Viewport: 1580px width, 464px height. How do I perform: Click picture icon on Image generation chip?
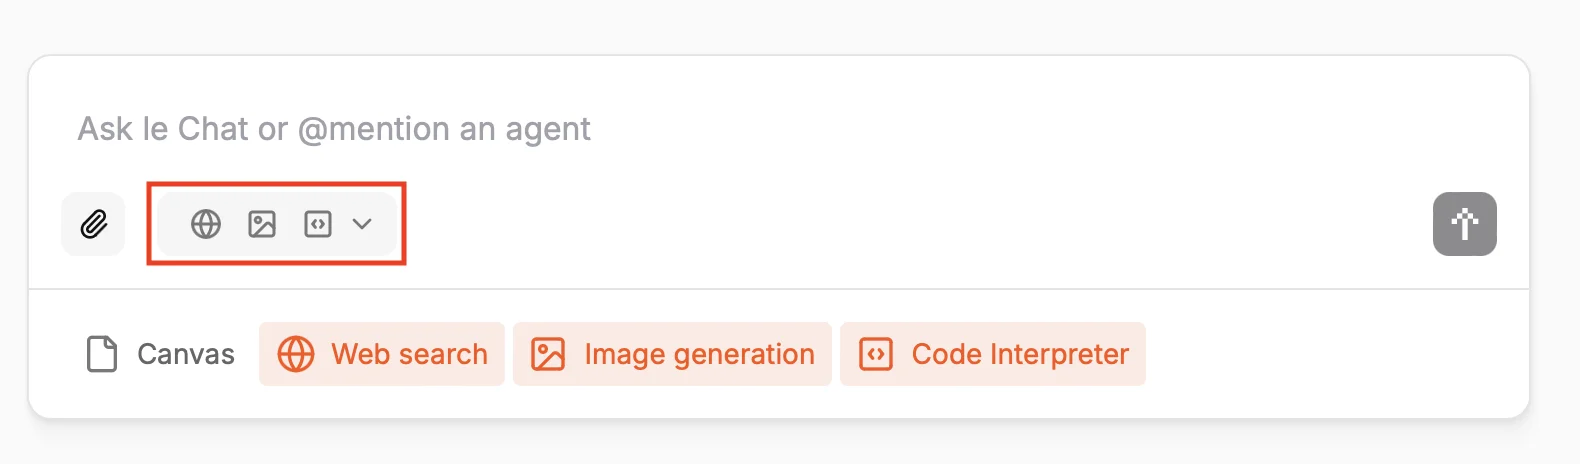point(548,354)
